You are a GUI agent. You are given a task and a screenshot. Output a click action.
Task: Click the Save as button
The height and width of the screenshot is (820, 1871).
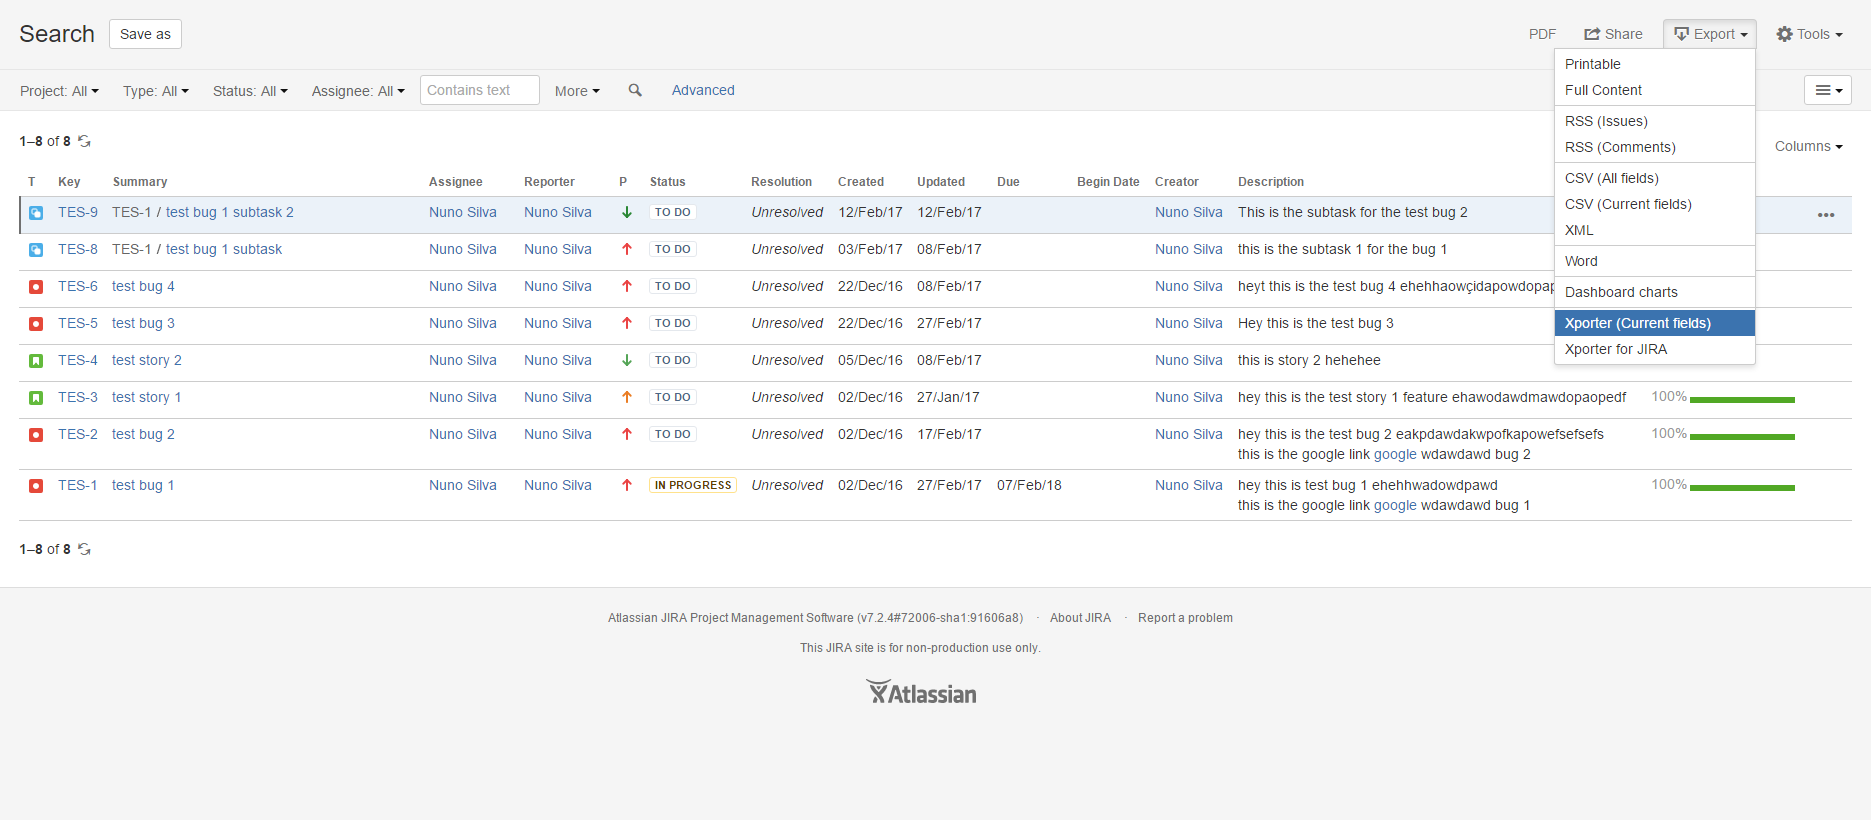[145, 34]
